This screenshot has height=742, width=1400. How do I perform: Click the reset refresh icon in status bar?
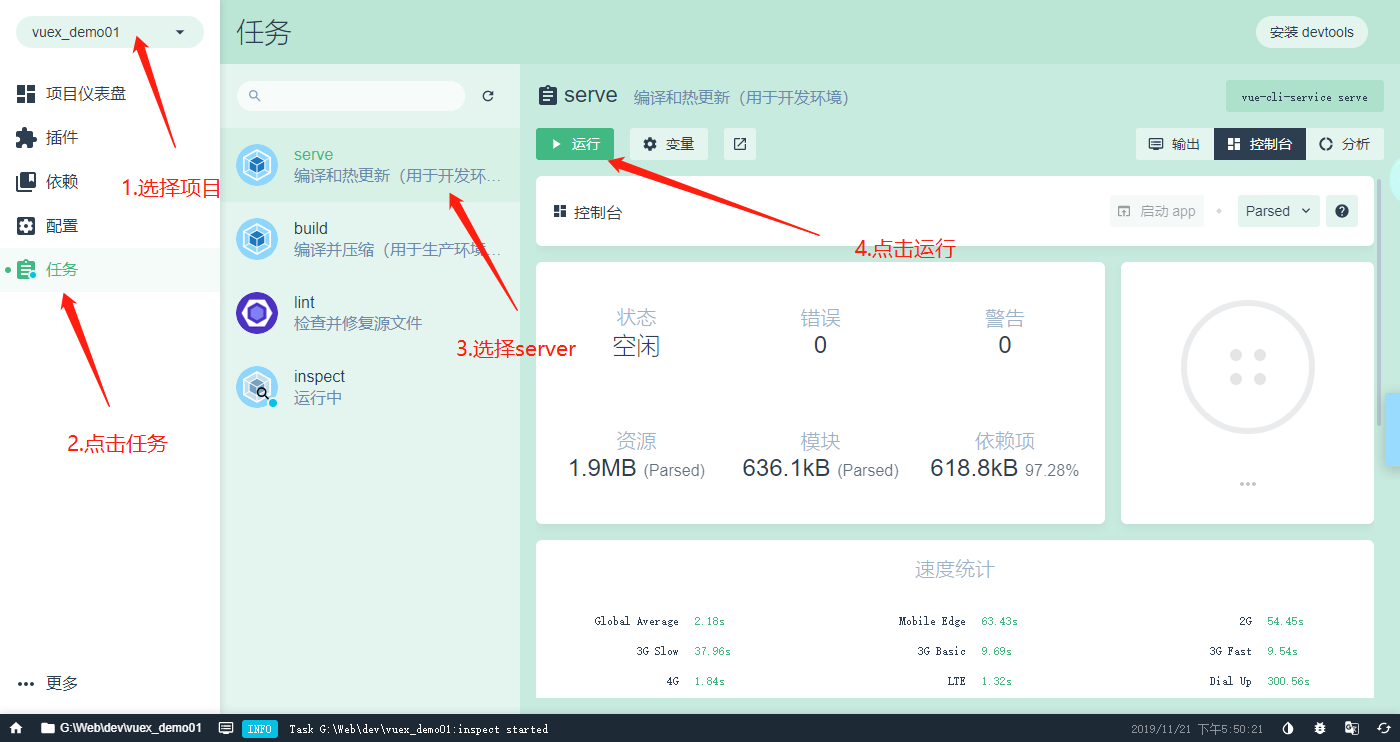click(x=1384, y=728)
